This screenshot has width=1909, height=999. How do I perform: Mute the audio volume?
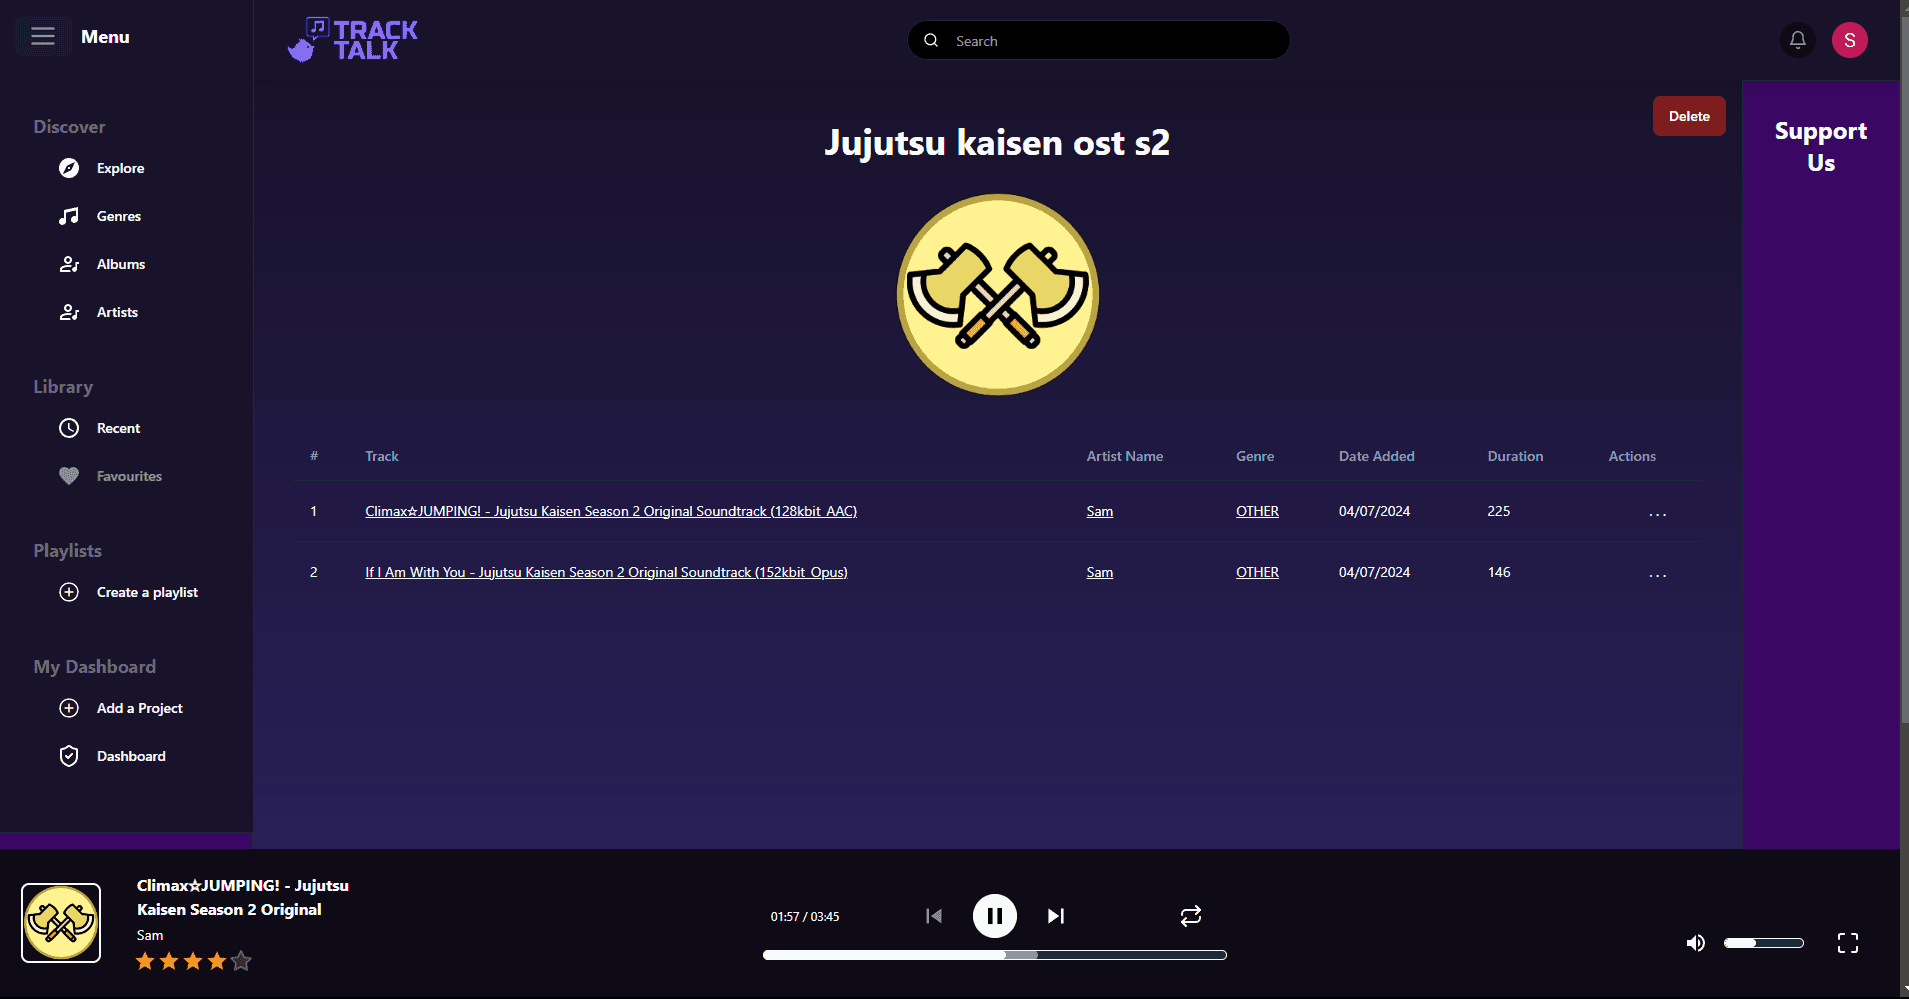[x=1695, y=942]
